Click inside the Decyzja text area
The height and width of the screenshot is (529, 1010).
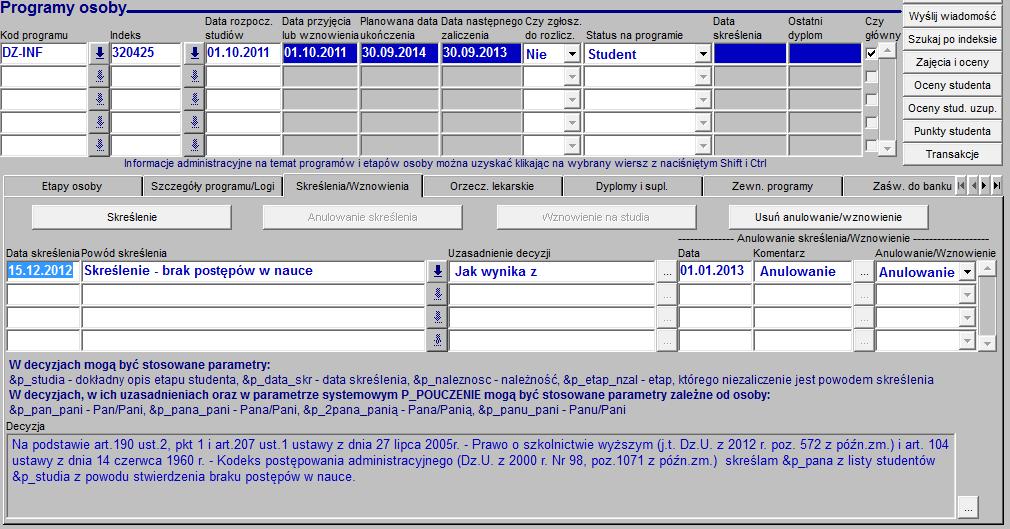click(481, 476)
